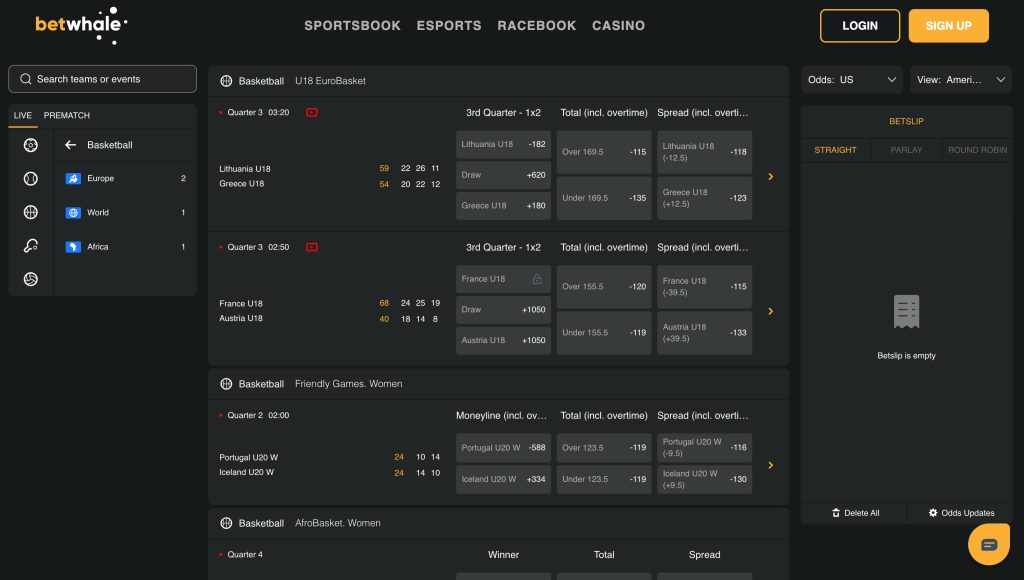Bet Draw +1050 in France vs Austria
This screenshot has height=580, width=1024.
click(503, 310)
